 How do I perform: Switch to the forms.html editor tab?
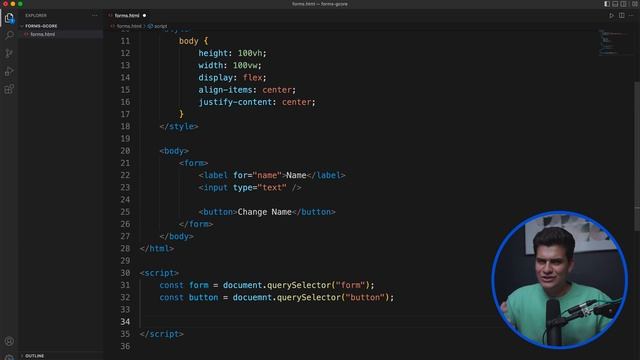pyautogui.click(x=127, y=16)
